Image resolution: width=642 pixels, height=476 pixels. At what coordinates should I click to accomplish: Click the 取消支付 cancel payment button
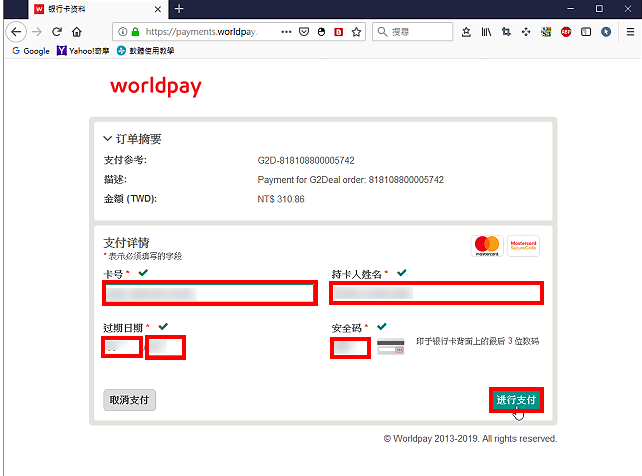coord(129,400)
